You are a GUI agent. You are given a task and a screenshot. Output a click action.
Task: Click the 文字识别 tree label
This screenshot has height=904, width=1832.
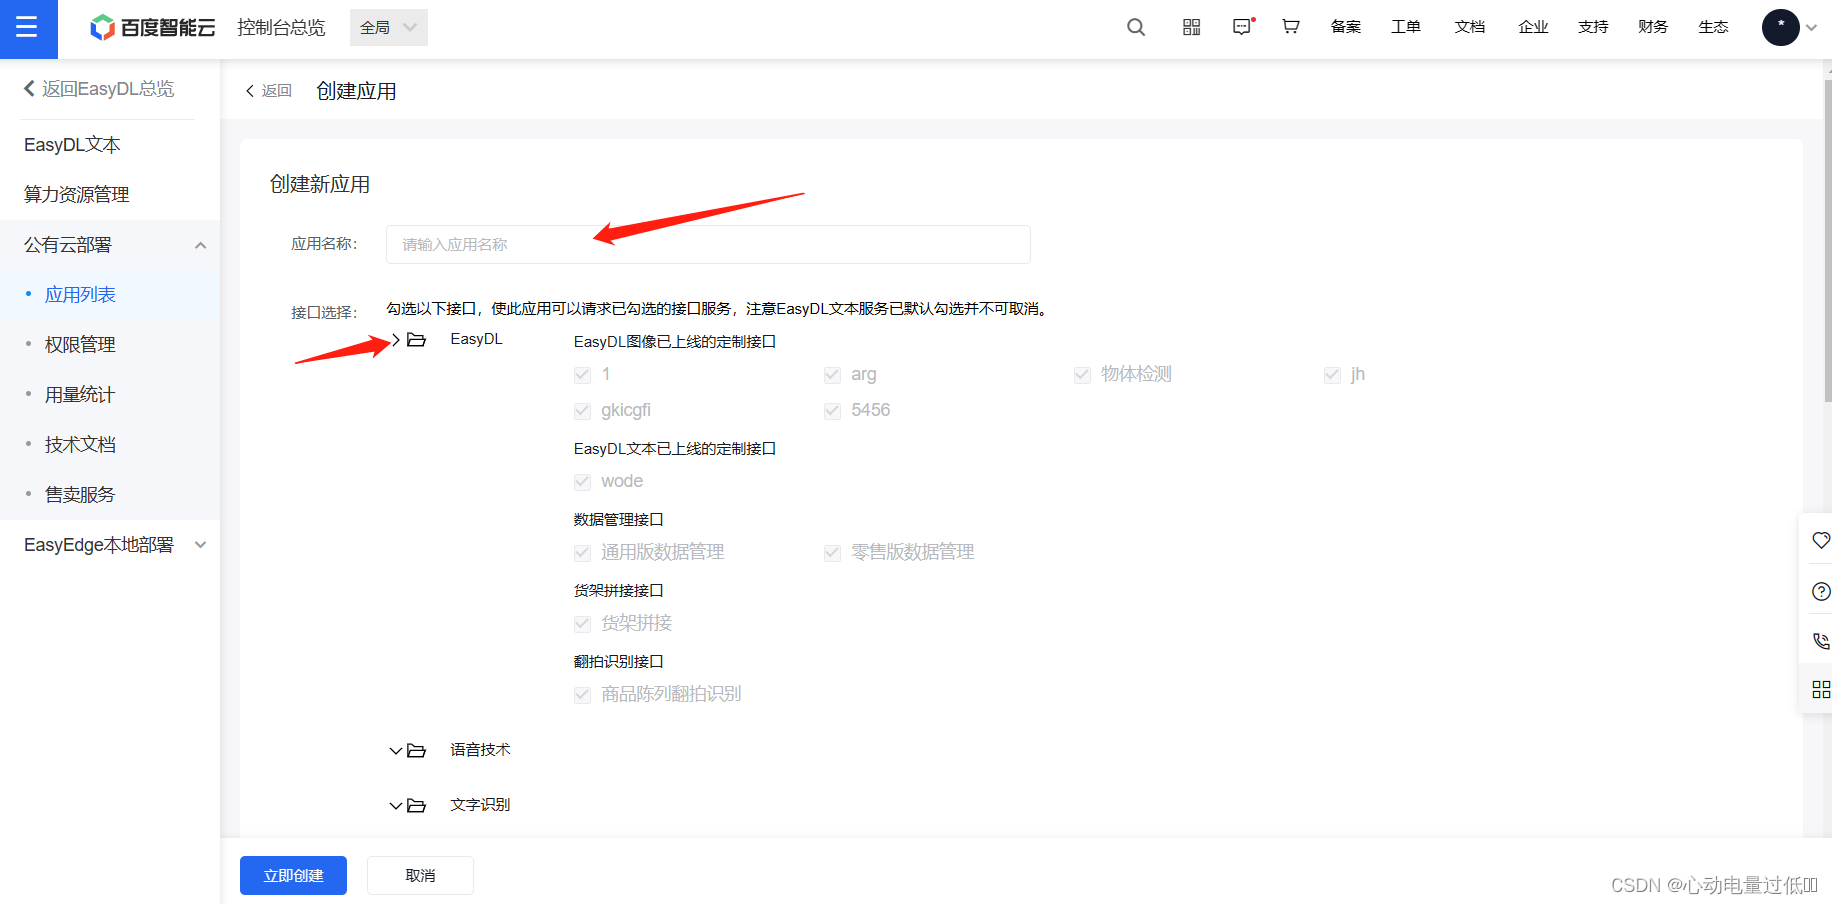click(480, 805)
